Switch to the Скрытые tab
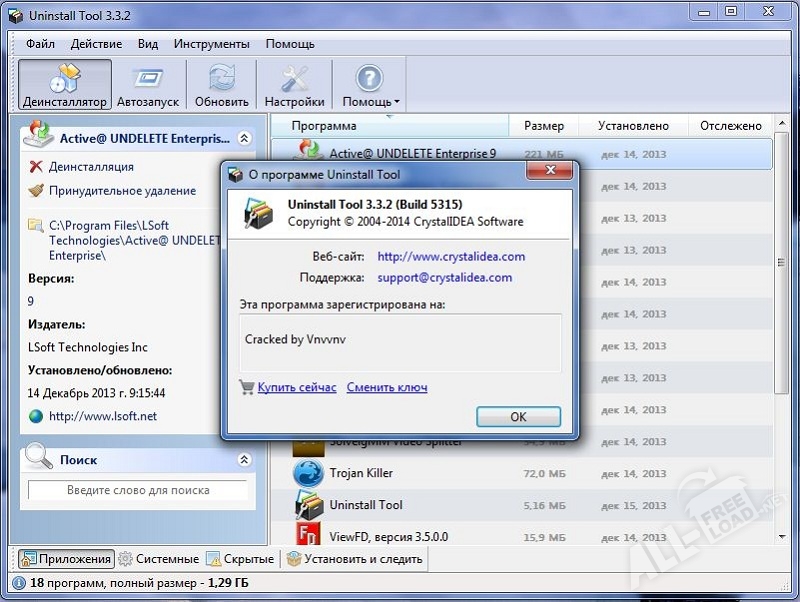Viewport: 800px width, 602px height. (x=240, y=559)
